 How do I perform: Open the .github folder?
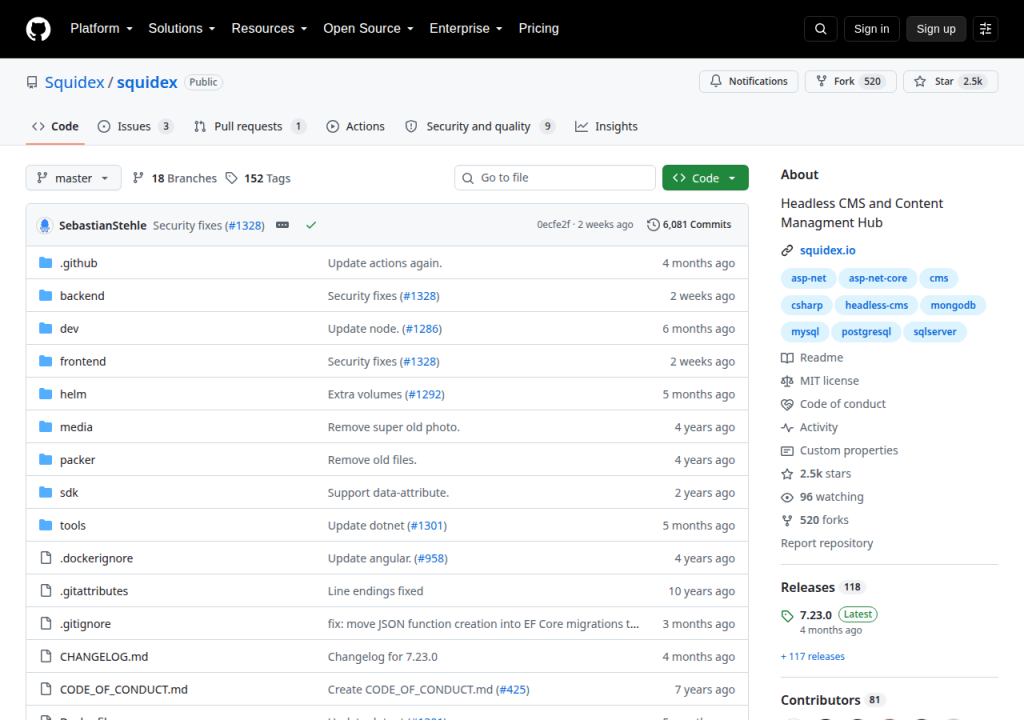tap(78, 263)
